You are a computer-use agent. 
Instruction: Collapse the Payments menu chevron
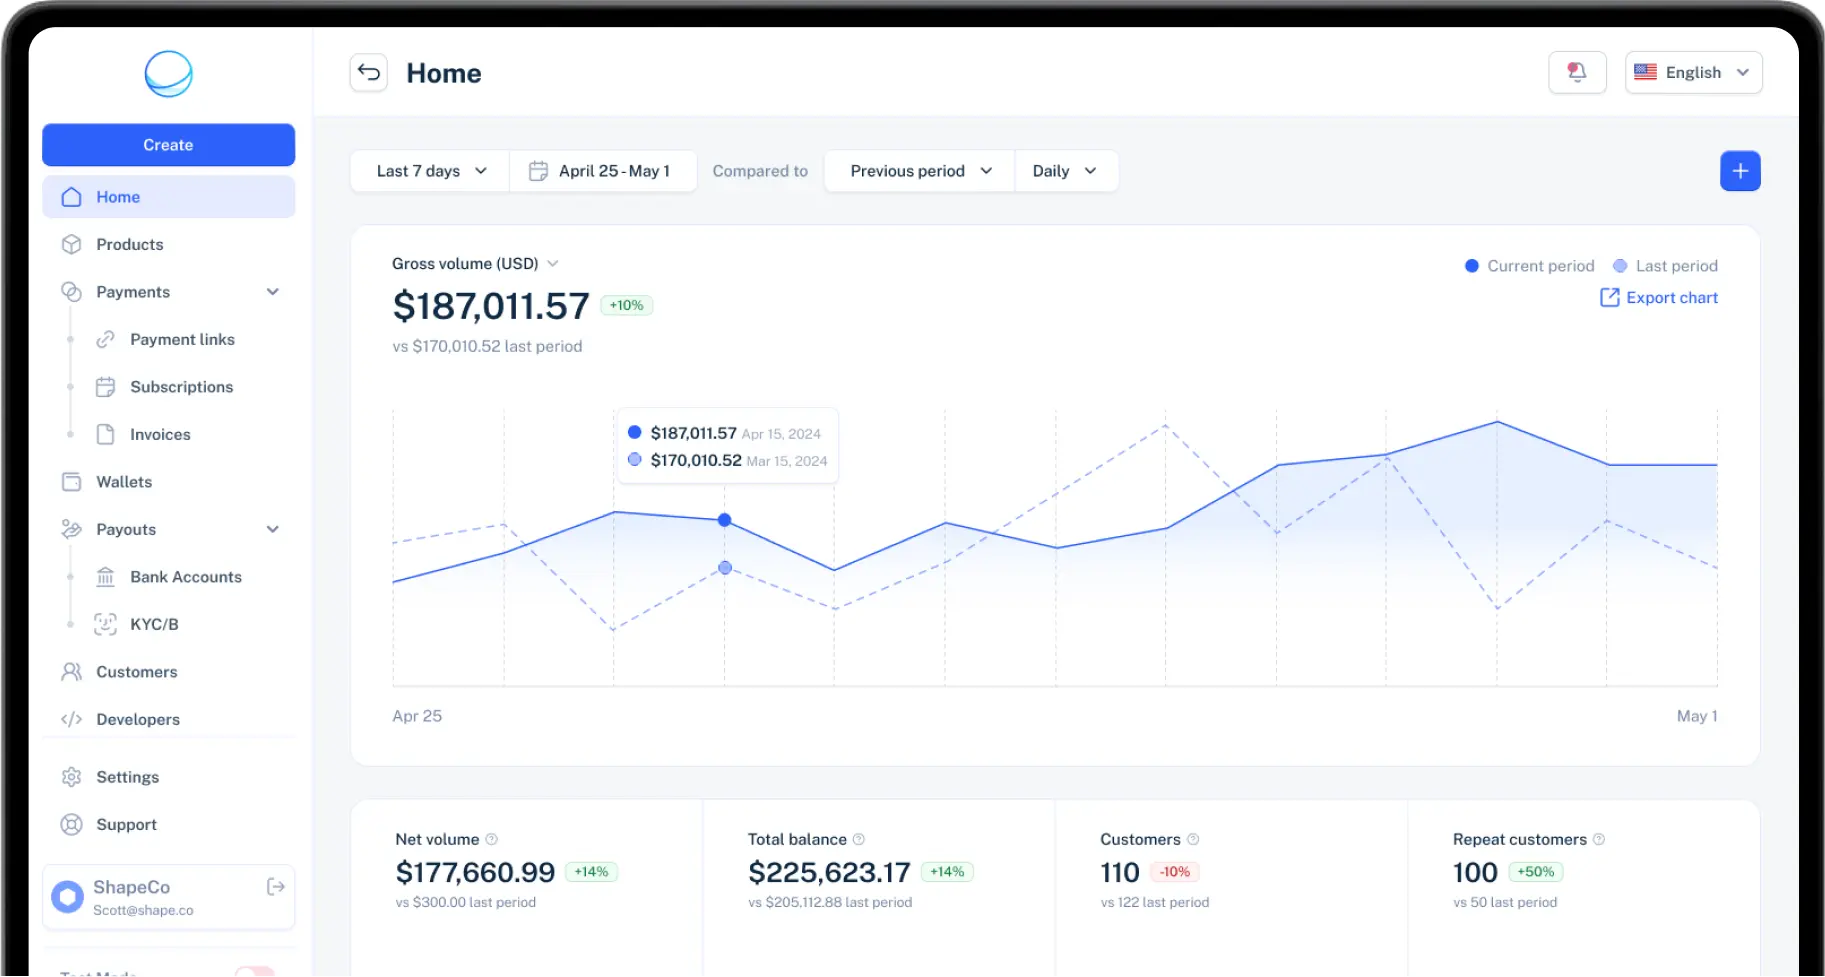tap(273, 292)
